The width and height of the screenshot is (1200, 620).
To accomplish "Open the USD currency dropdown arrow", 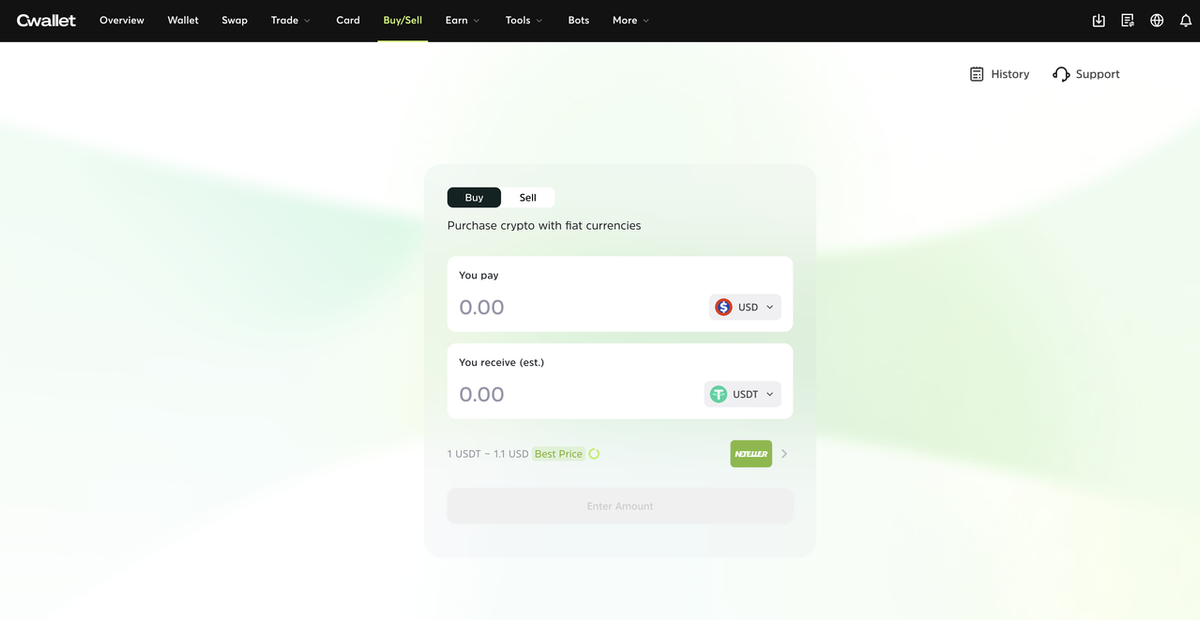I will click(770, 307).
